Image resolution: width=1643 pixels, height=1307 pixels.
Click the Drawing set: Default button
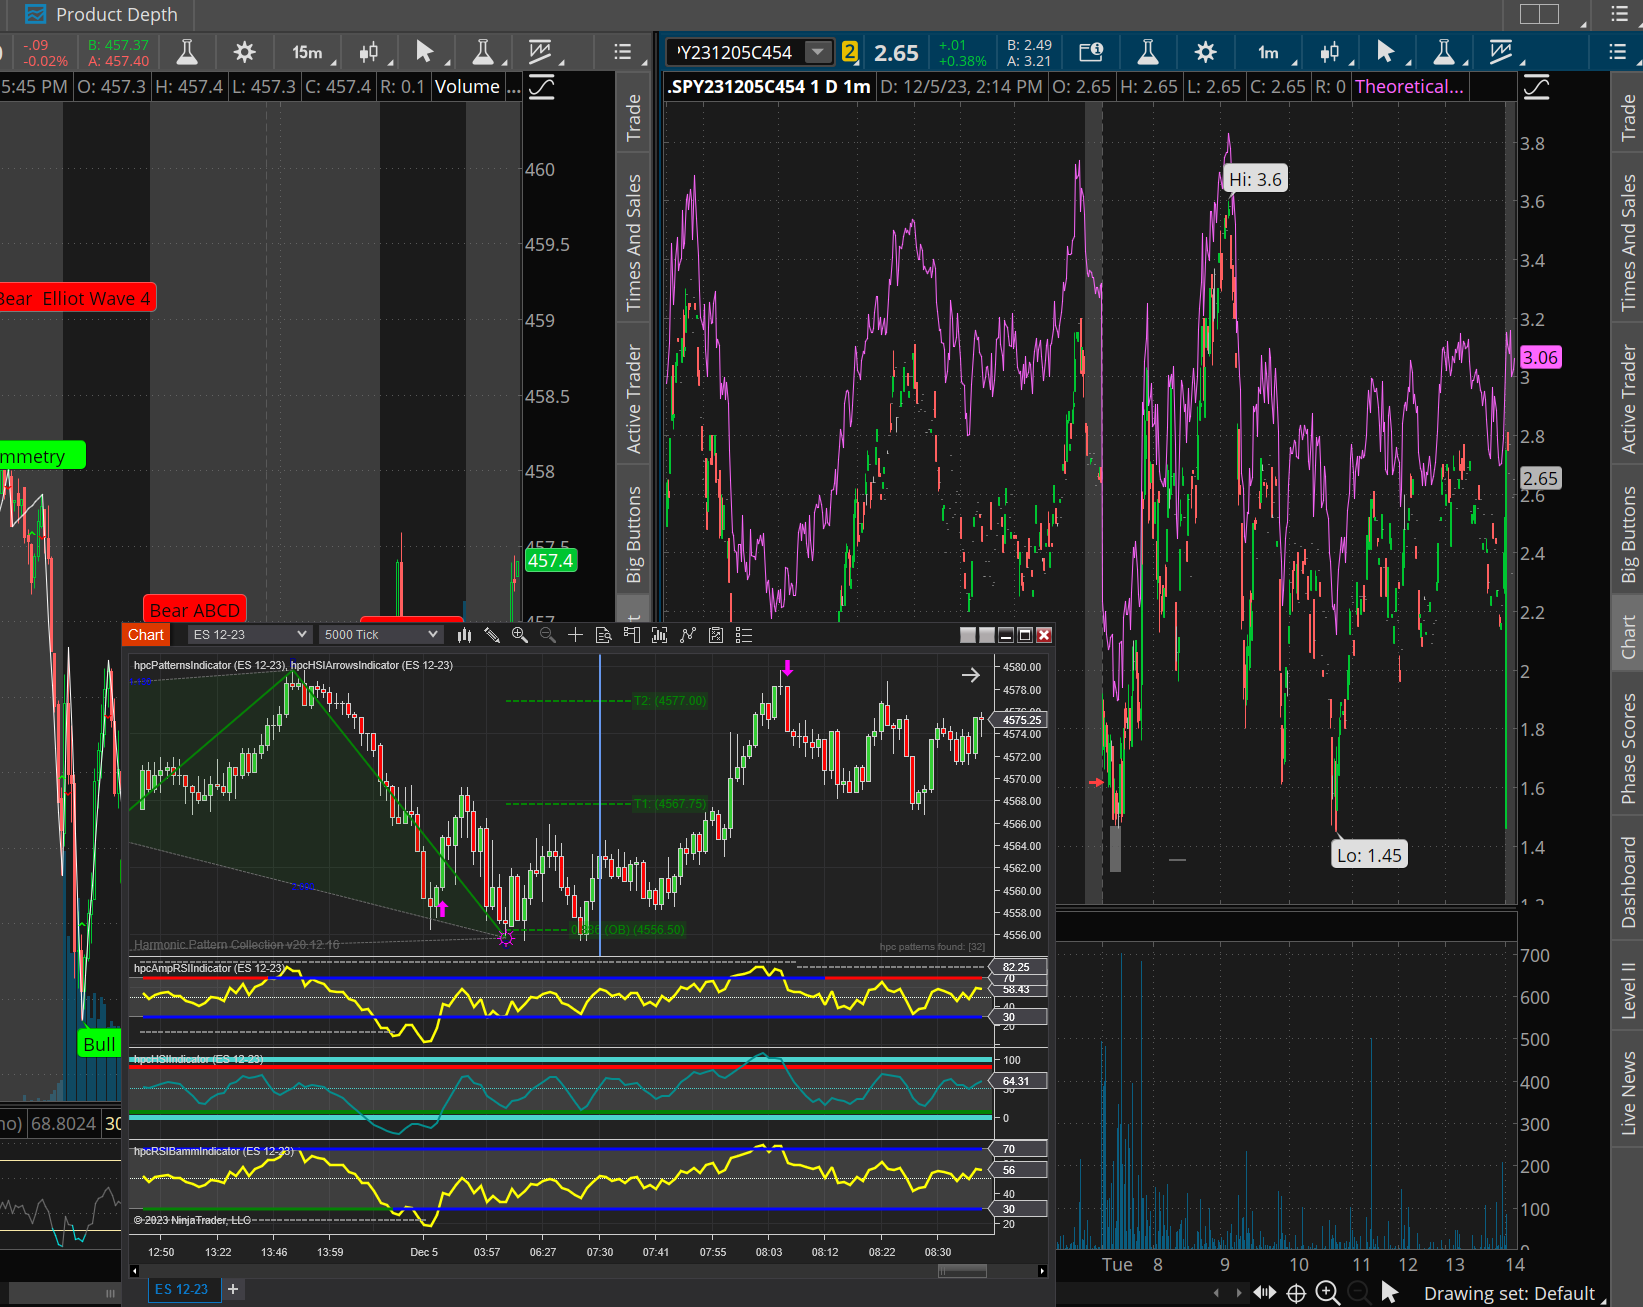click(x=1508, y=1293)
